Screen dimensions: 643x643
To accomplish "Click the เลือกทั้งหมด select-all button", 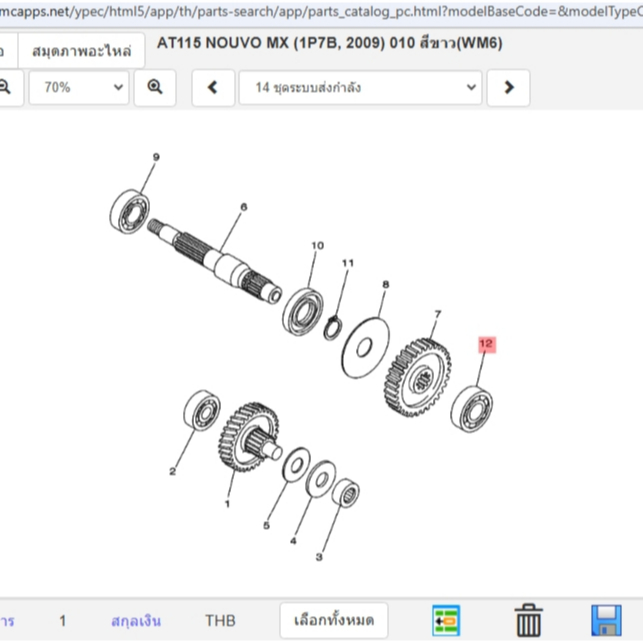I will [x=334, y=620].
